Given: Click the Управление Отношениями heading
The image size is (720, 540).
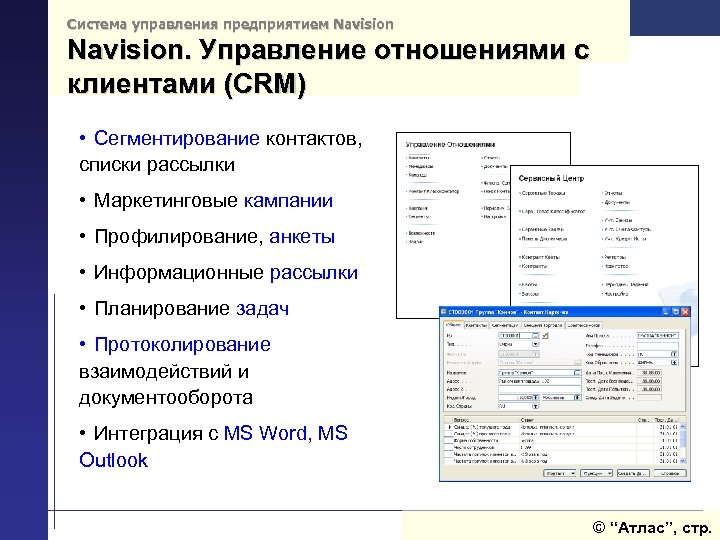Looking at the screenshot, I should pyautogui.click(x=450, y=145).
